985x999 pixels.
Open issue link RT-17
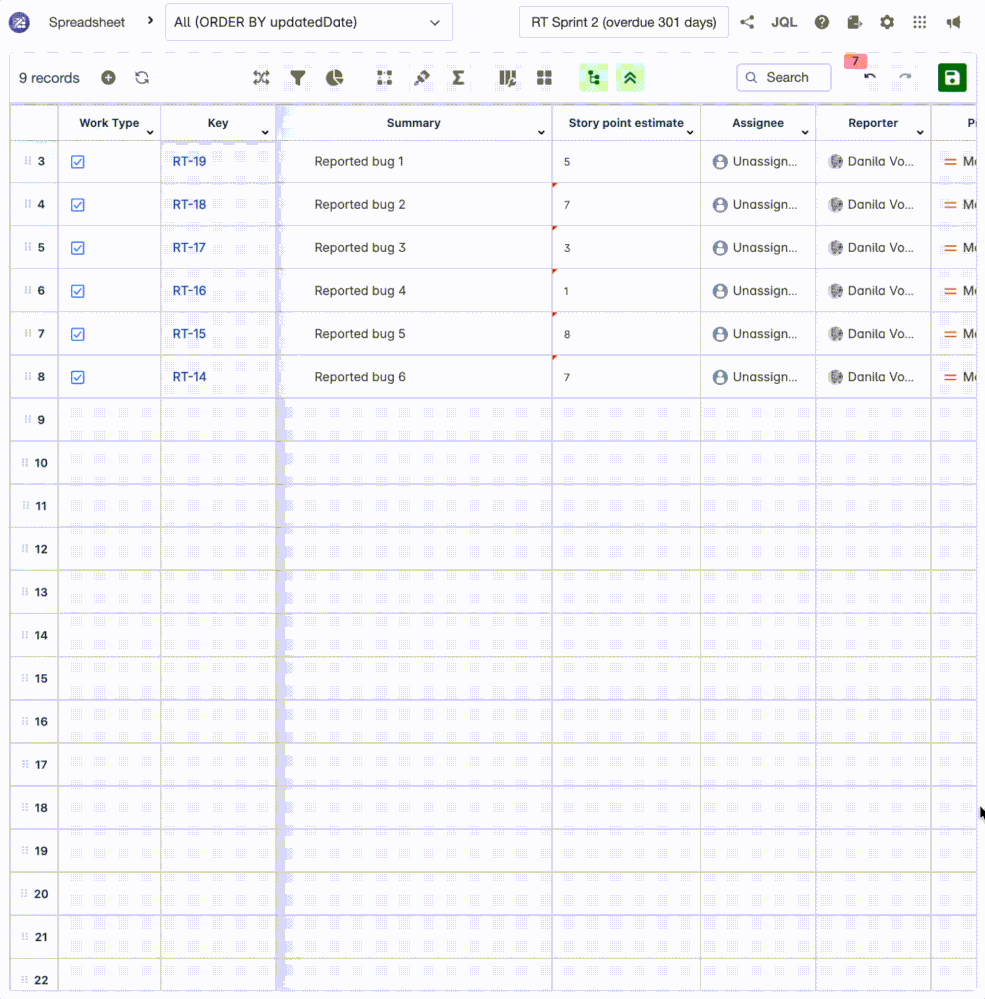point(189,247)
